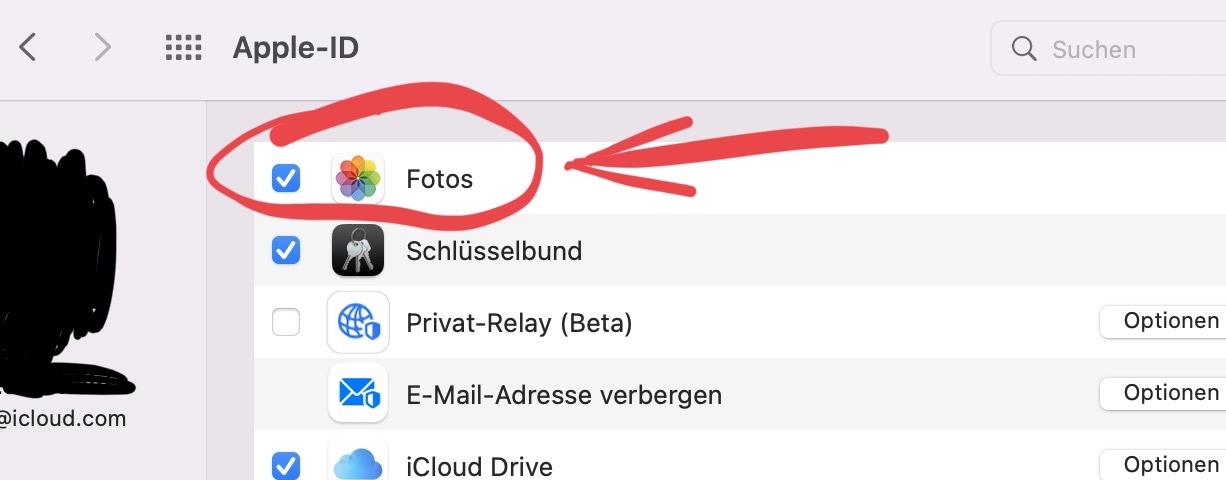Viewport: 1226px width, 480px height.
Task: Click the Apple-ID window title
Action: [296, 47]
